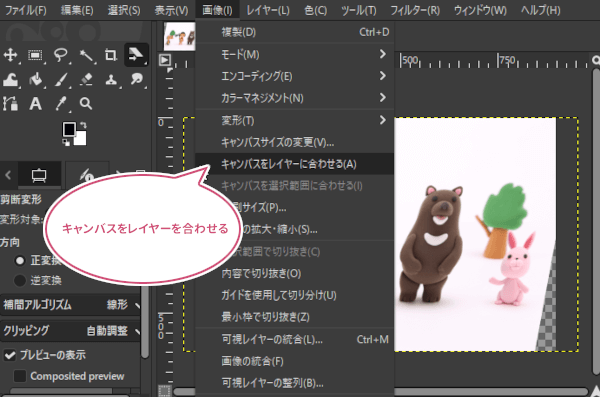
Task: Select the Shear transform tool
Action: point(136,55)
